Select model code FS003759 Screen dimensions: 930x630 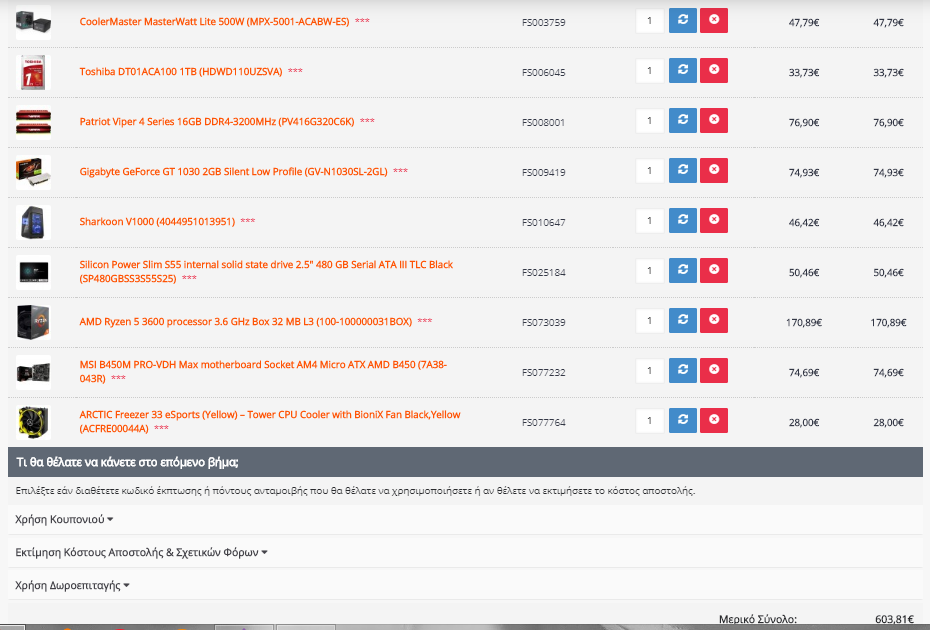[543, 23]
